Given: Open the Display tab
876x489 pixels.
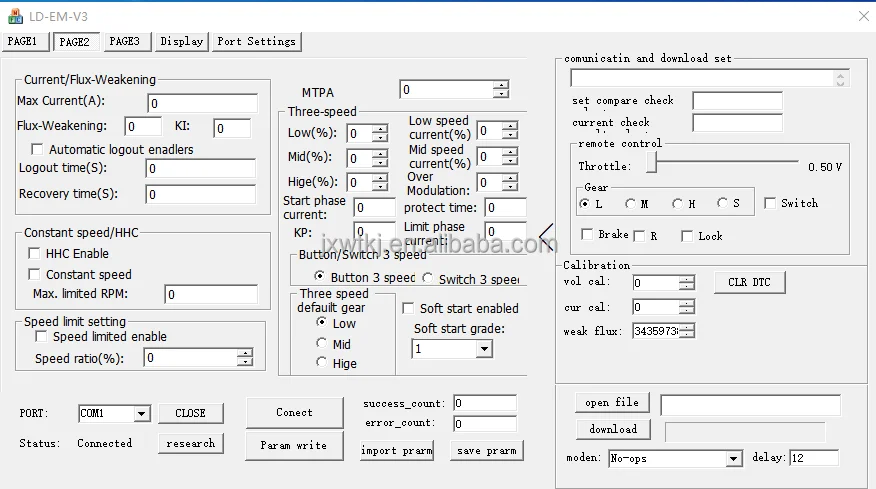Looking at the screenshot, I should (182, 41).
